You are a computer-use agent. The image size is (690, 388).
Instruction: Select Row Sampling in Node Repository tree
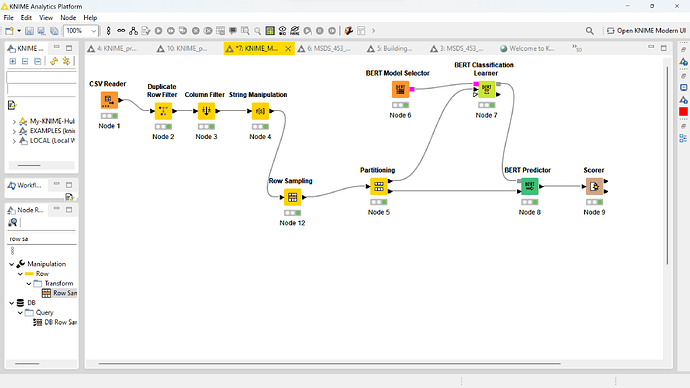tap(60, 293)
